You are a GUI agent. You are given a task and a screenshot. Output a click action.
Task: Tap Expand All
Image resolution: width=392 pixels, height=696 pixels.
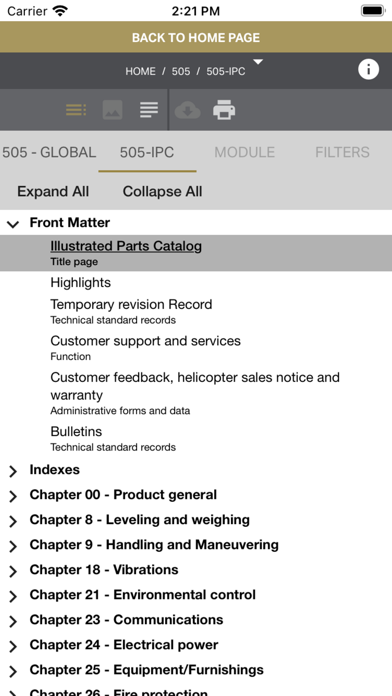point(53,191)
